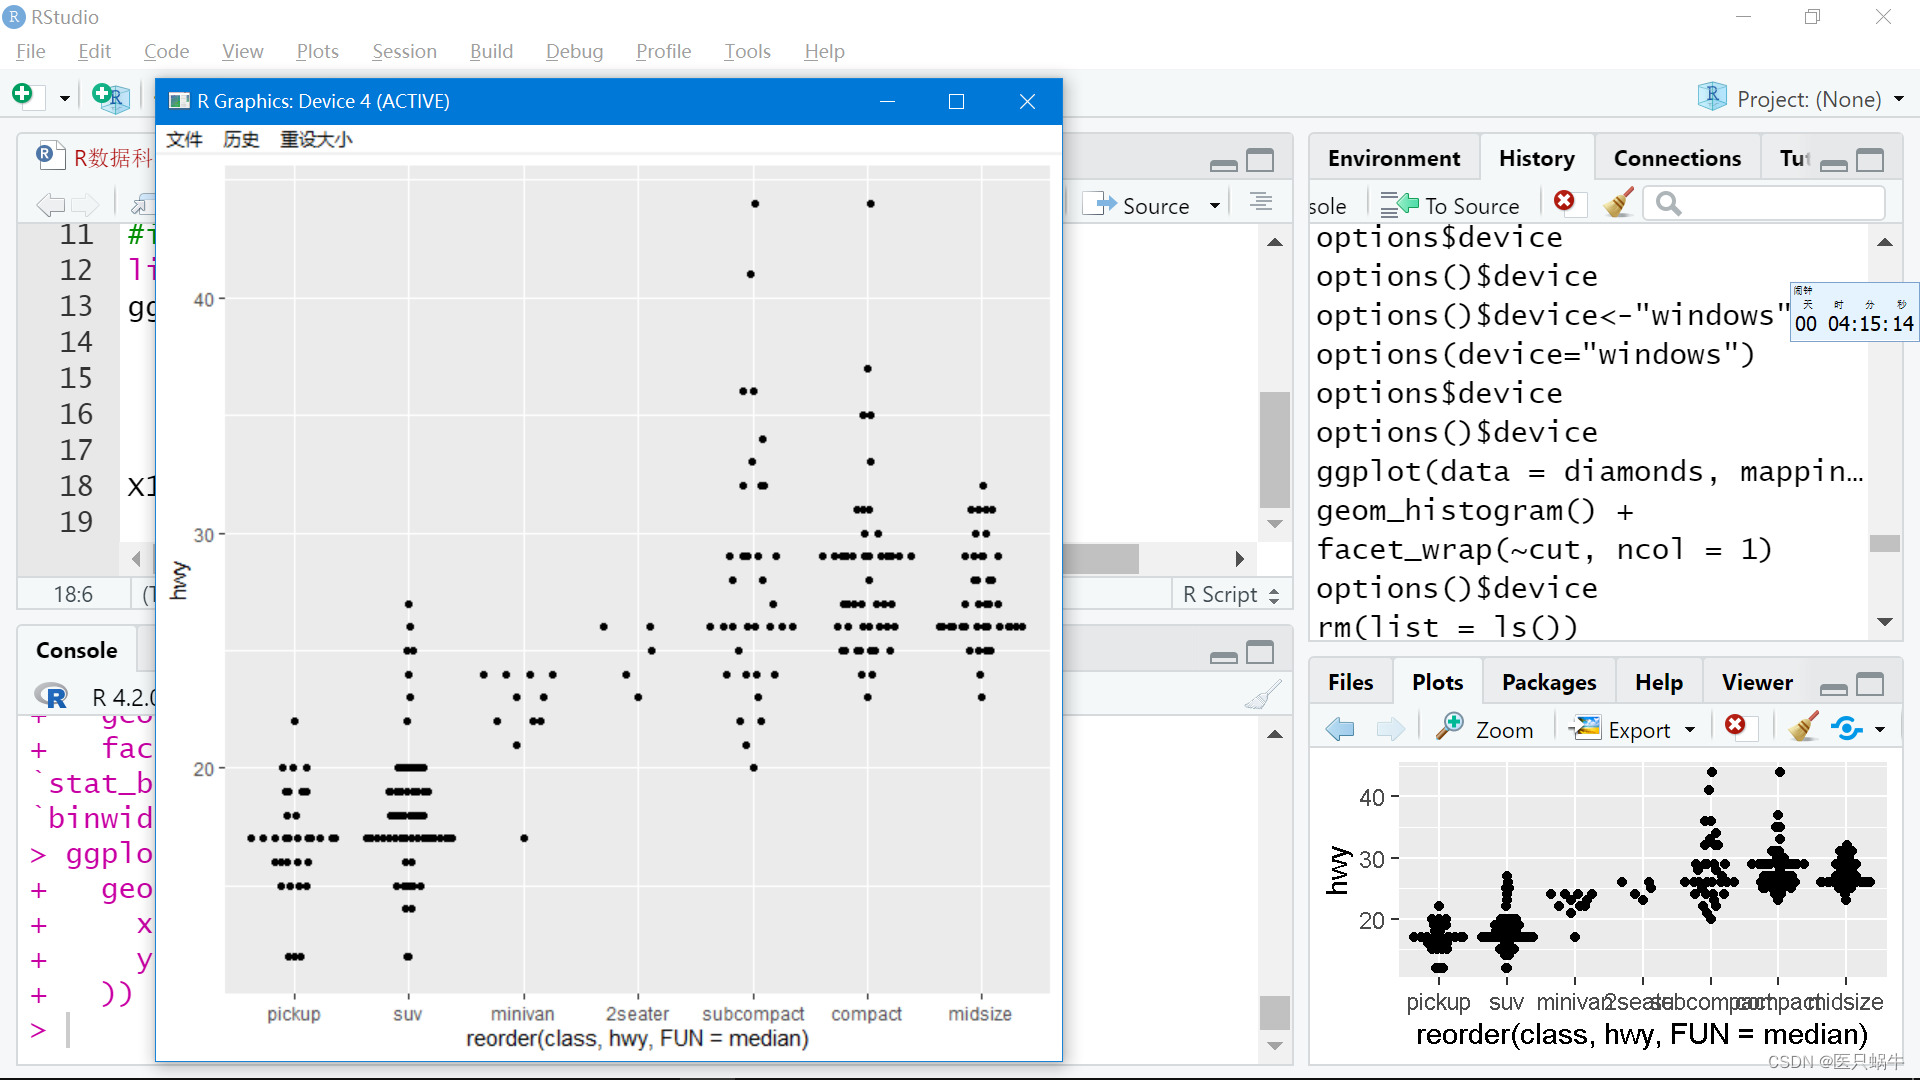Click the Create Project R icon
The height and width of the screenshot is (1080, 1920).
point(109,97)
